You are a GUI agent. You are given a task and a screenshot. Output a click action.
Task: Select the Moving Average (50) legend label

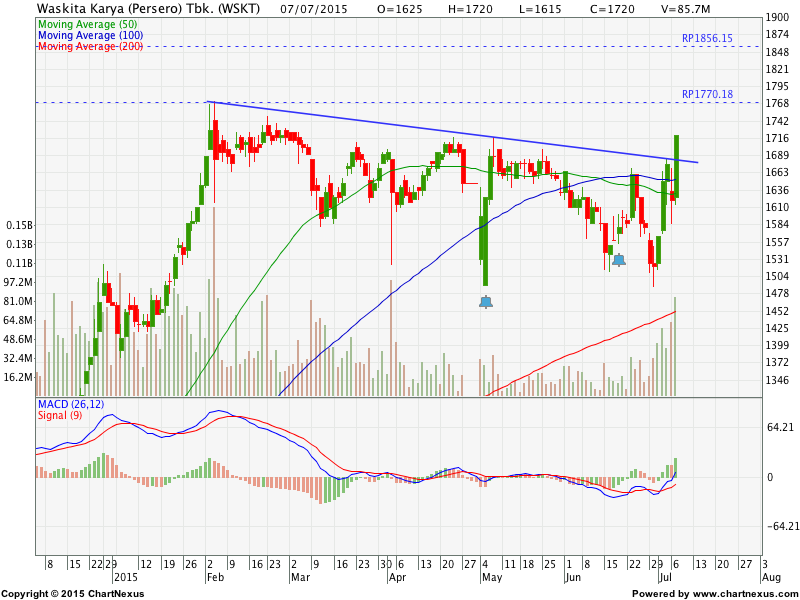tap(87, 23)
